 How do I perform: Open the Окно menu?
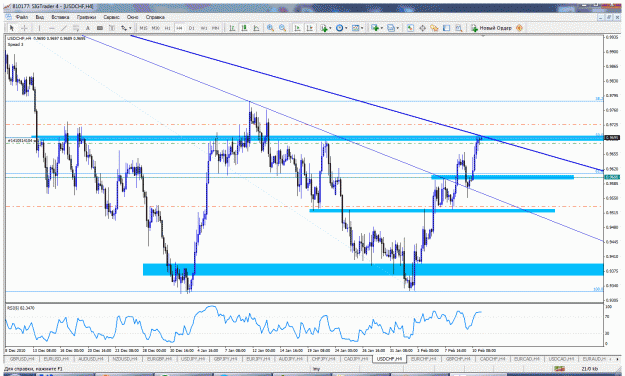click(x=133, y=17)
